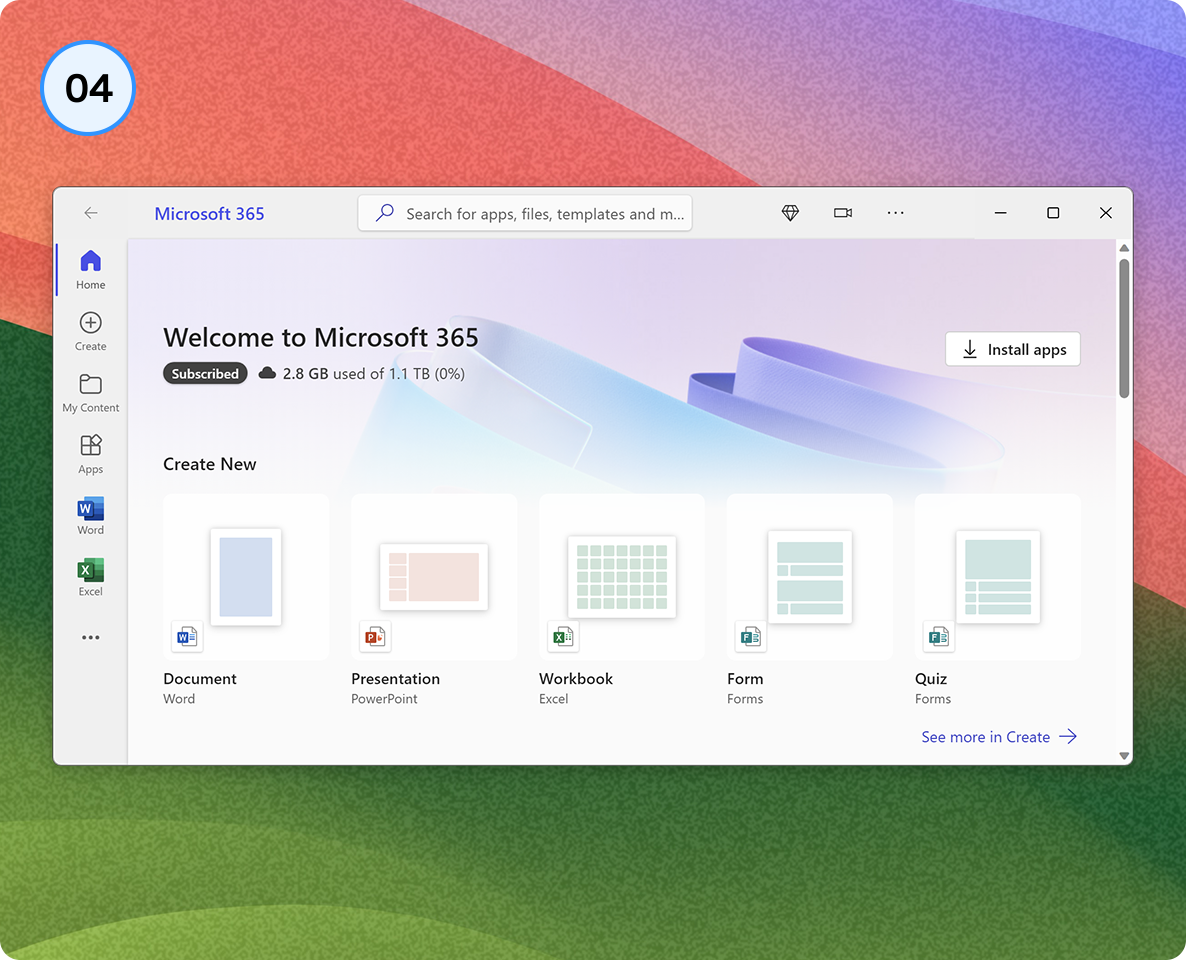
Task: Click the Microsoft 365 title text
Action: click(x=210, y=214)
